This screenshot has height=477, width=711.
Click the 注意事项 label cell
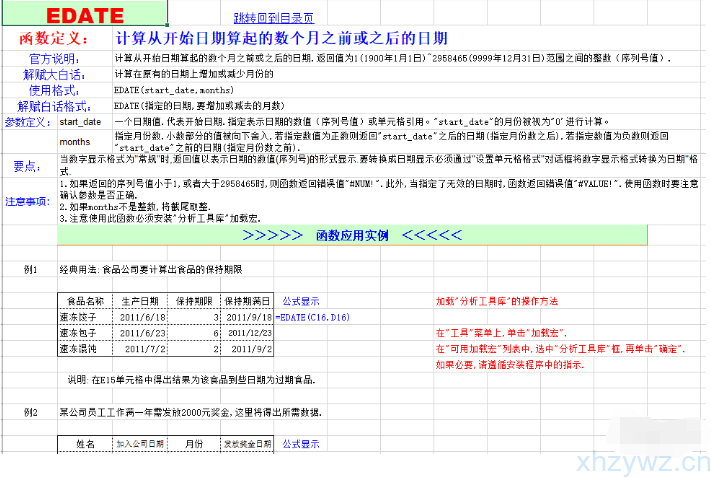point(28,201)
